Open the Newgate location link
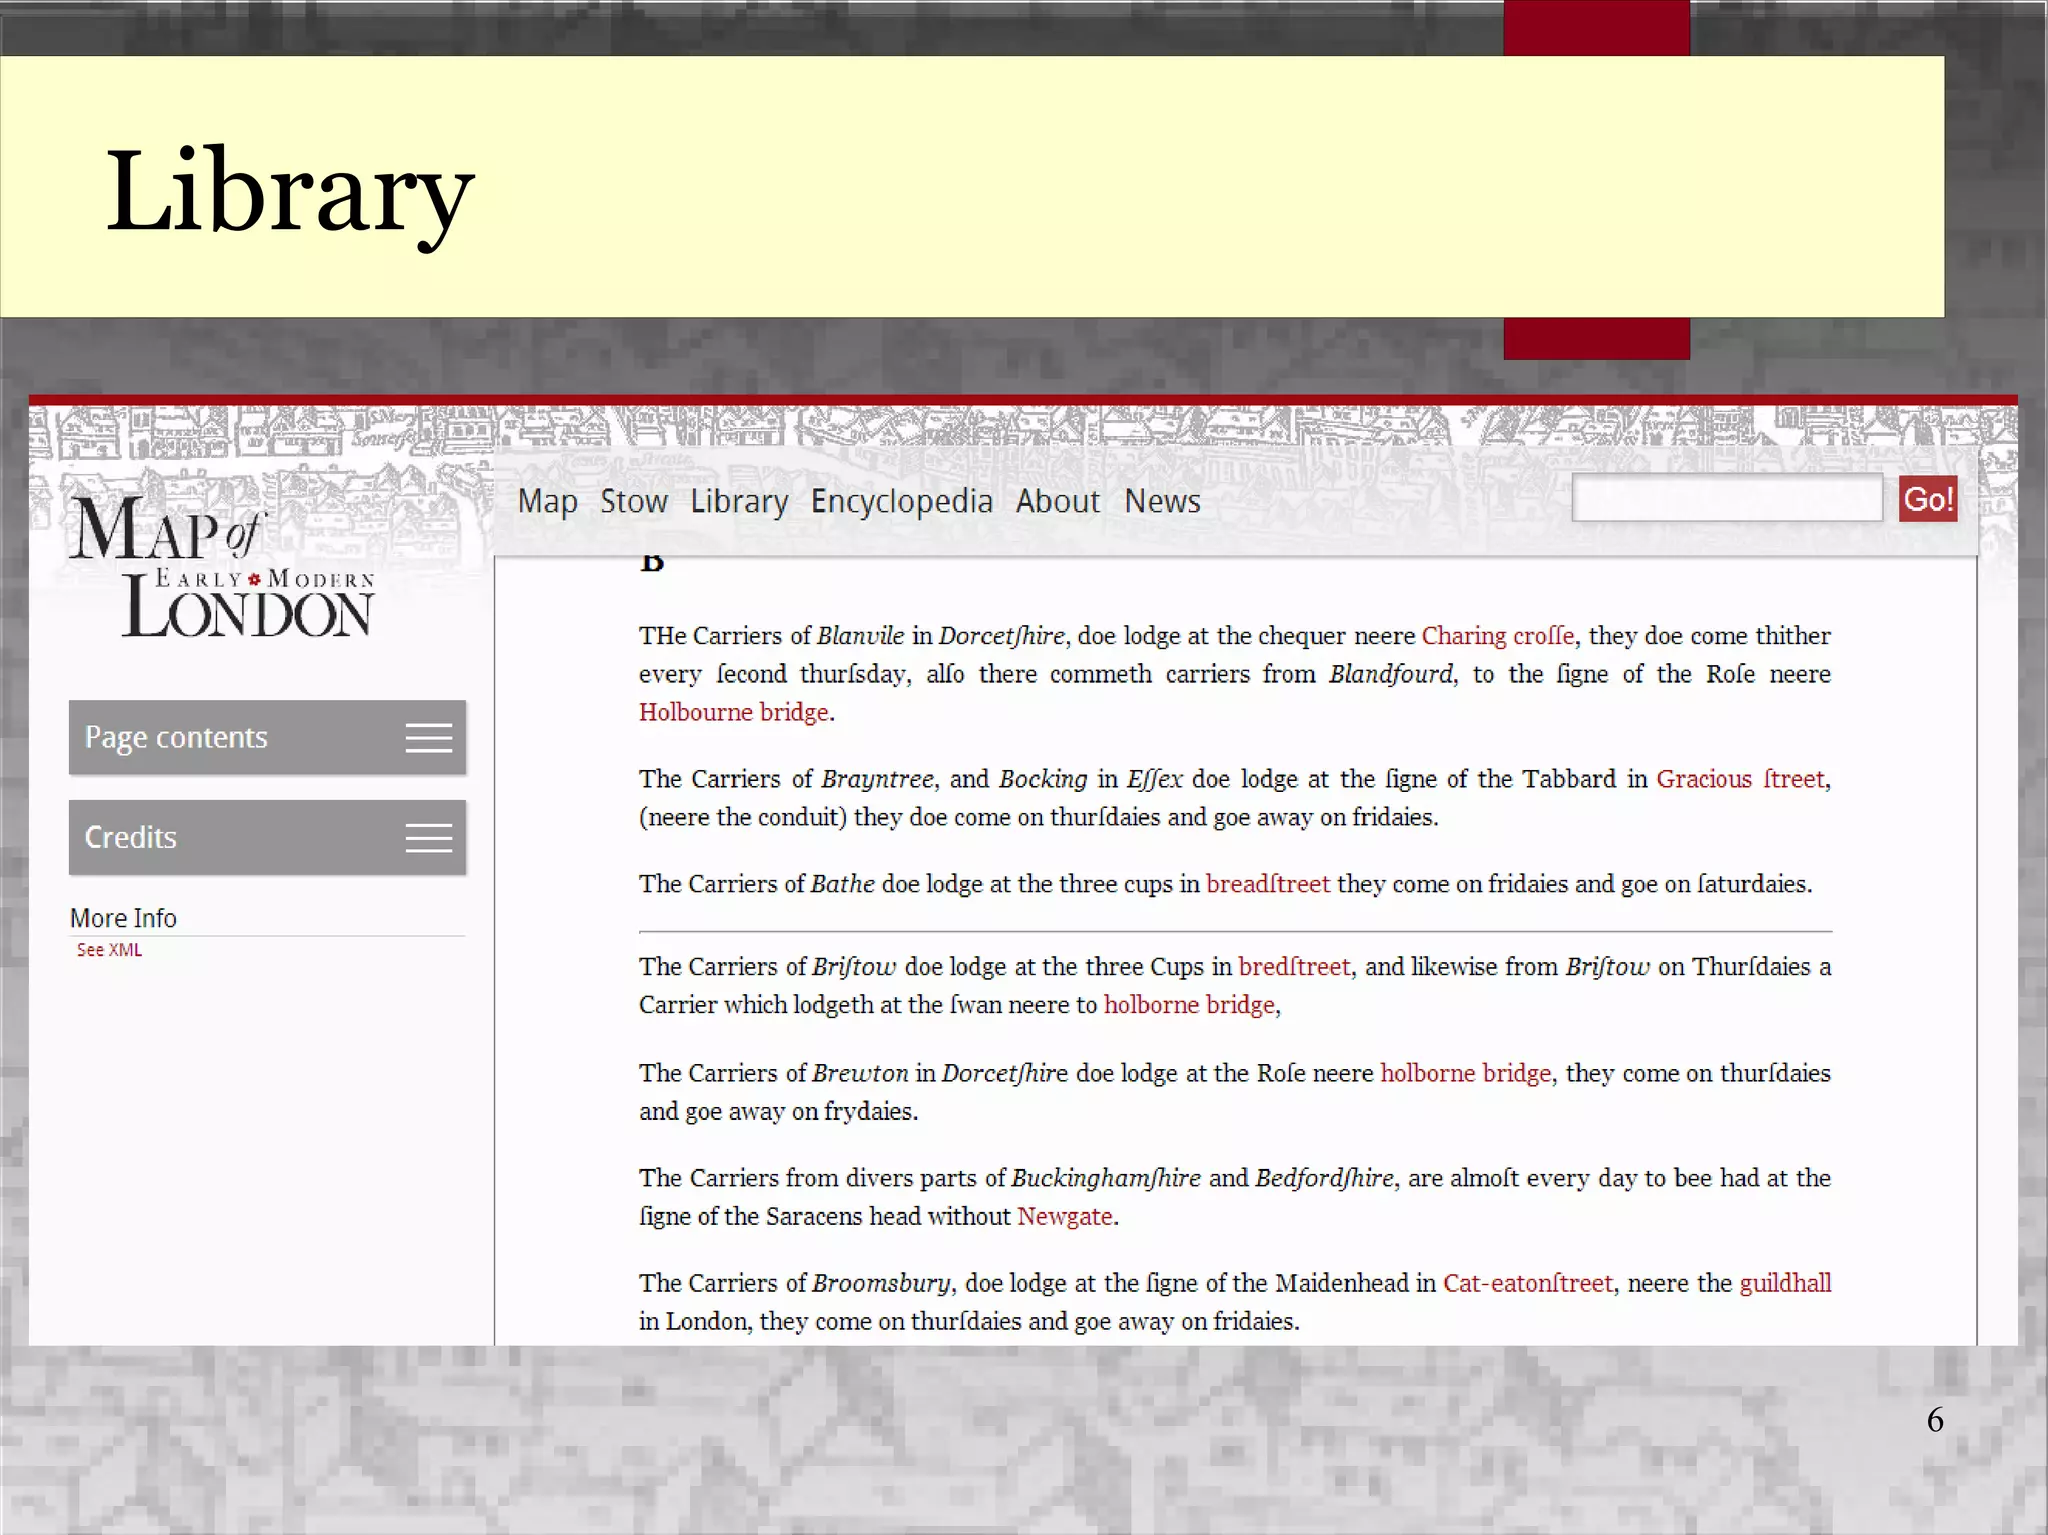The height and width of the screenshot is (1535, 2048). (x=1064, y=1216)
